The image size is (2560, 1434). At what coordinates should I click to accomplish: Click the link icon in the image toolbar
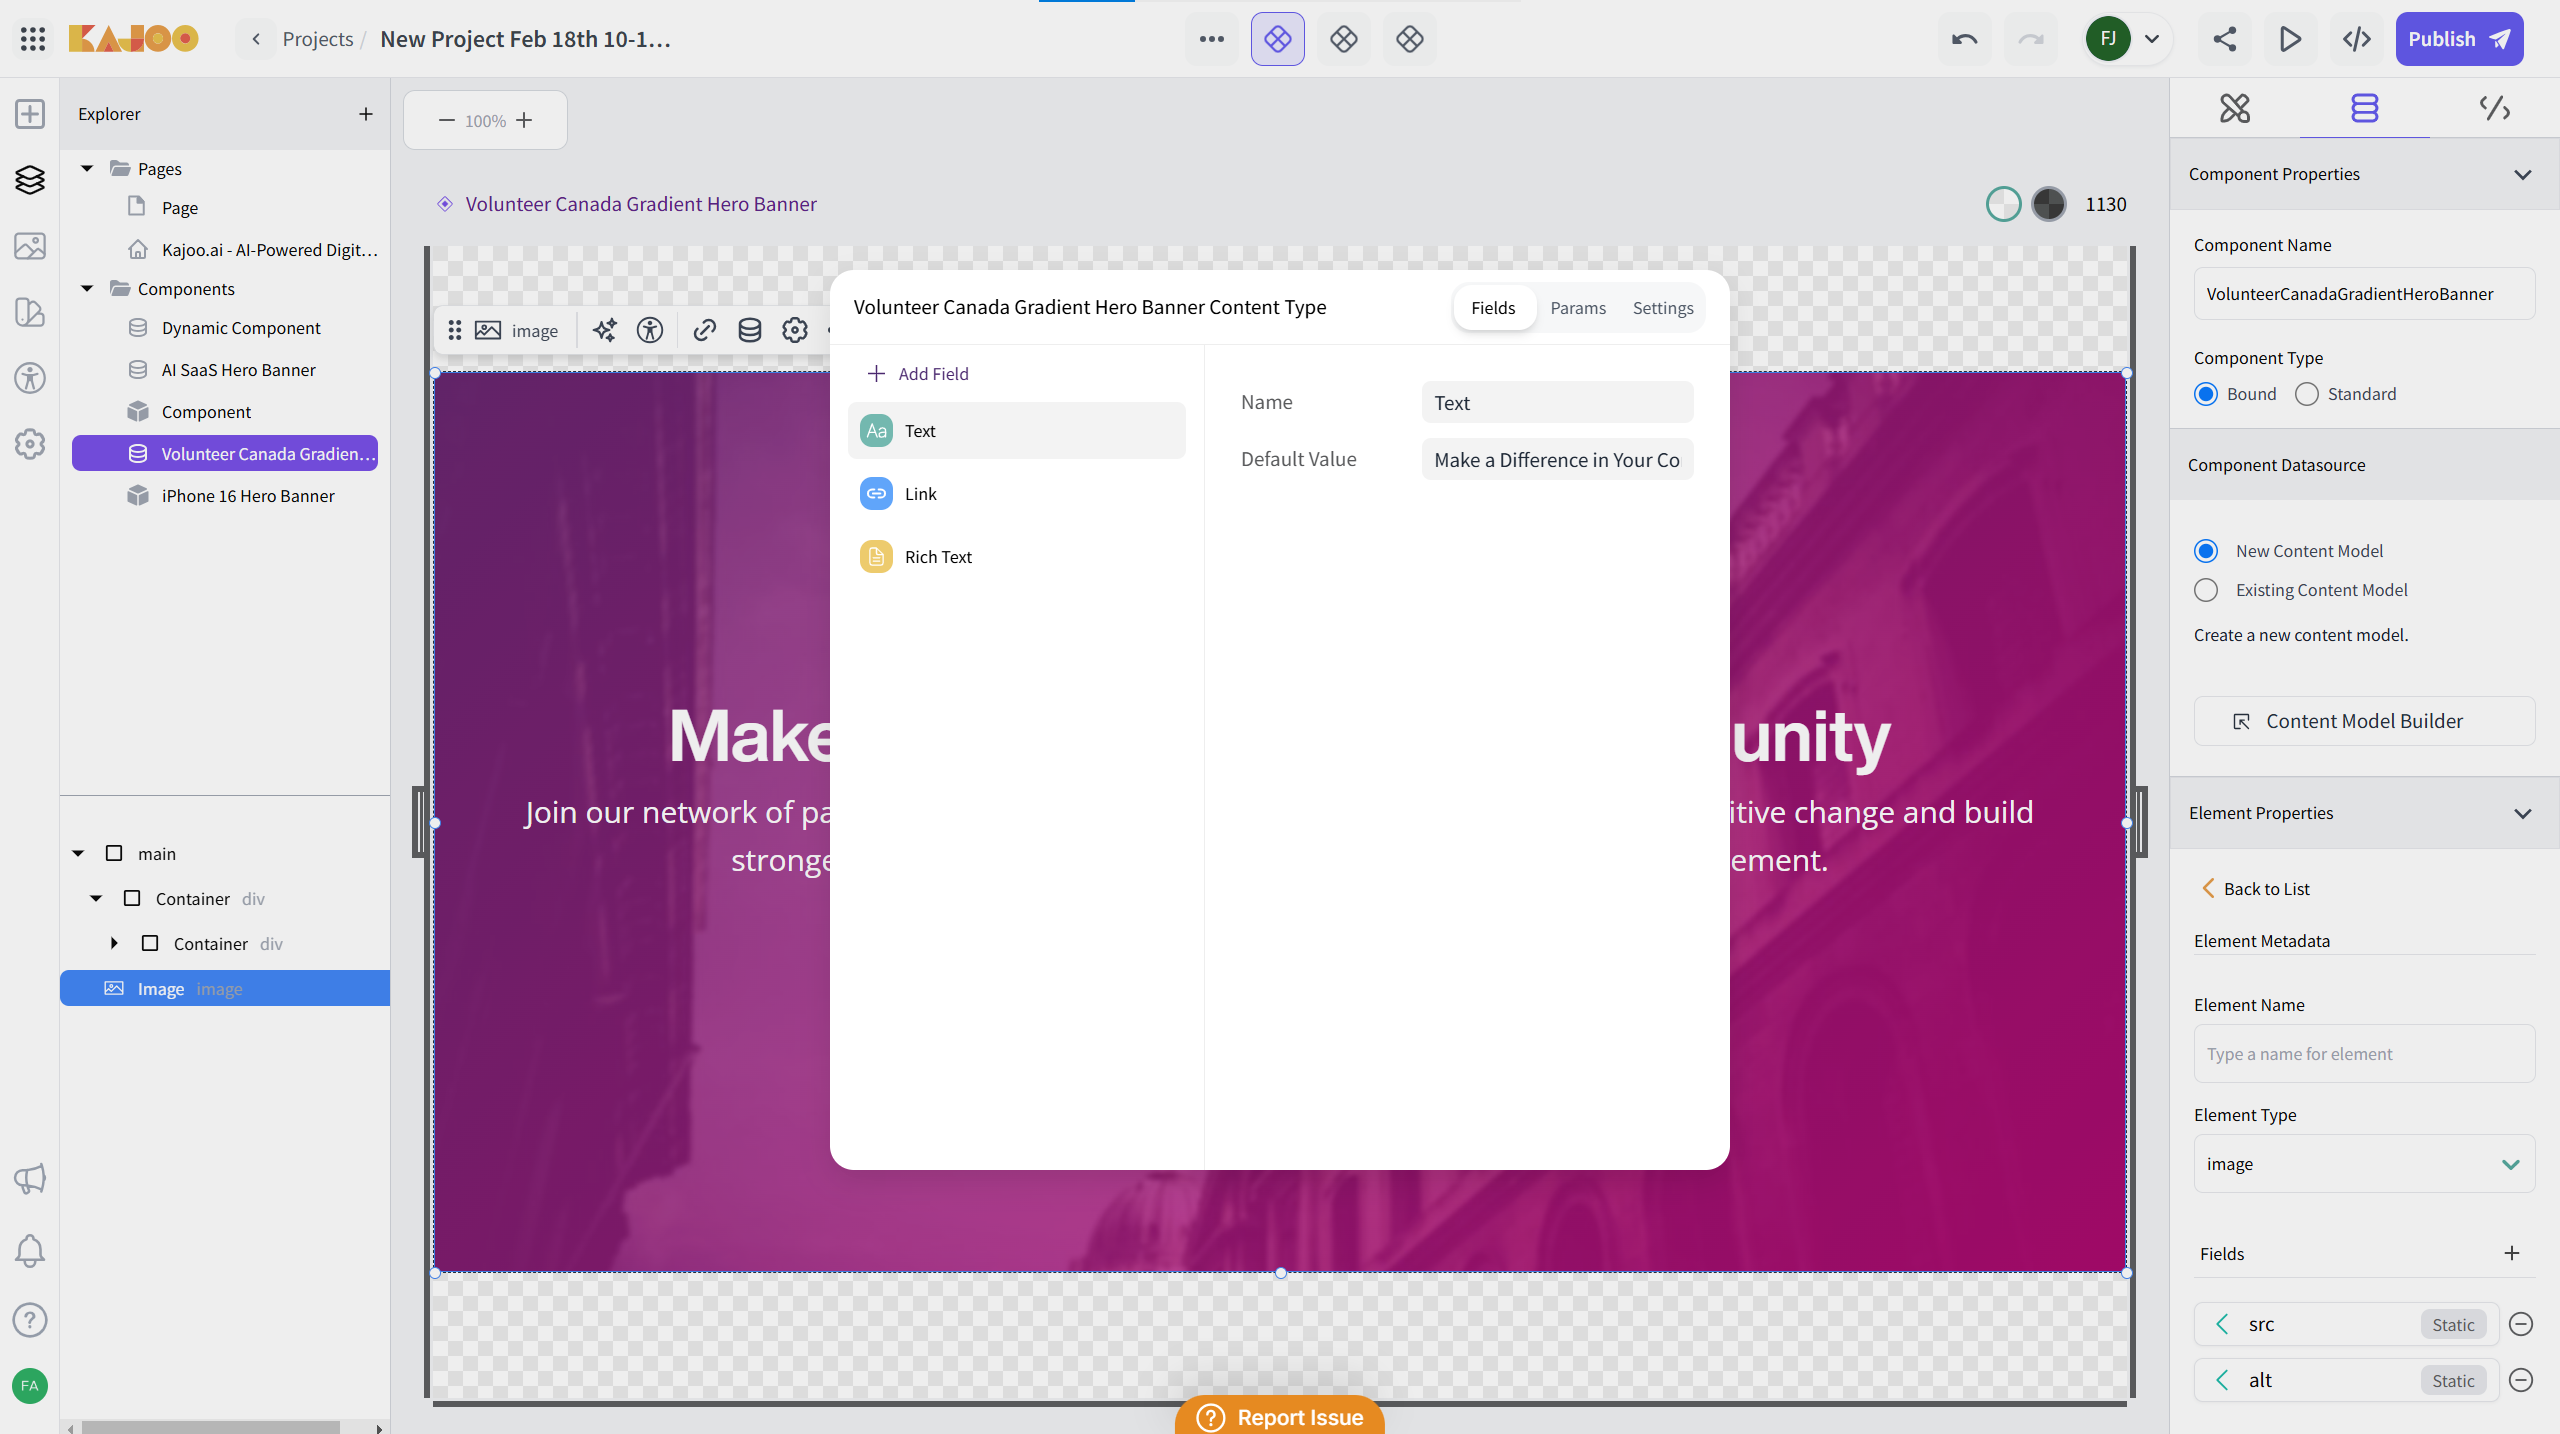click(x=704, y=330)
